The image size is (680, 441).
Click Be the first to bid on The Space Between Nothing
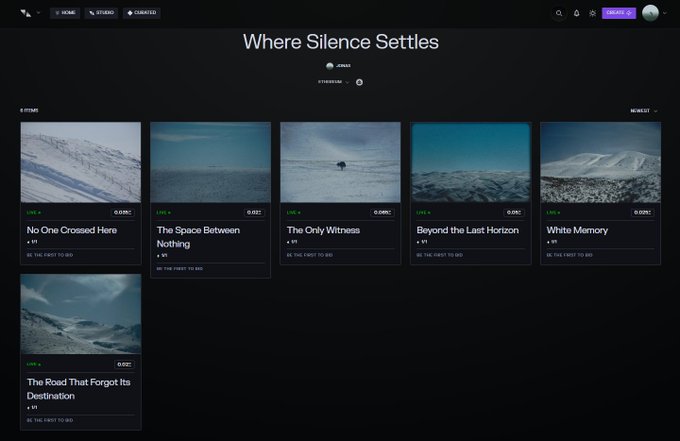180,269
